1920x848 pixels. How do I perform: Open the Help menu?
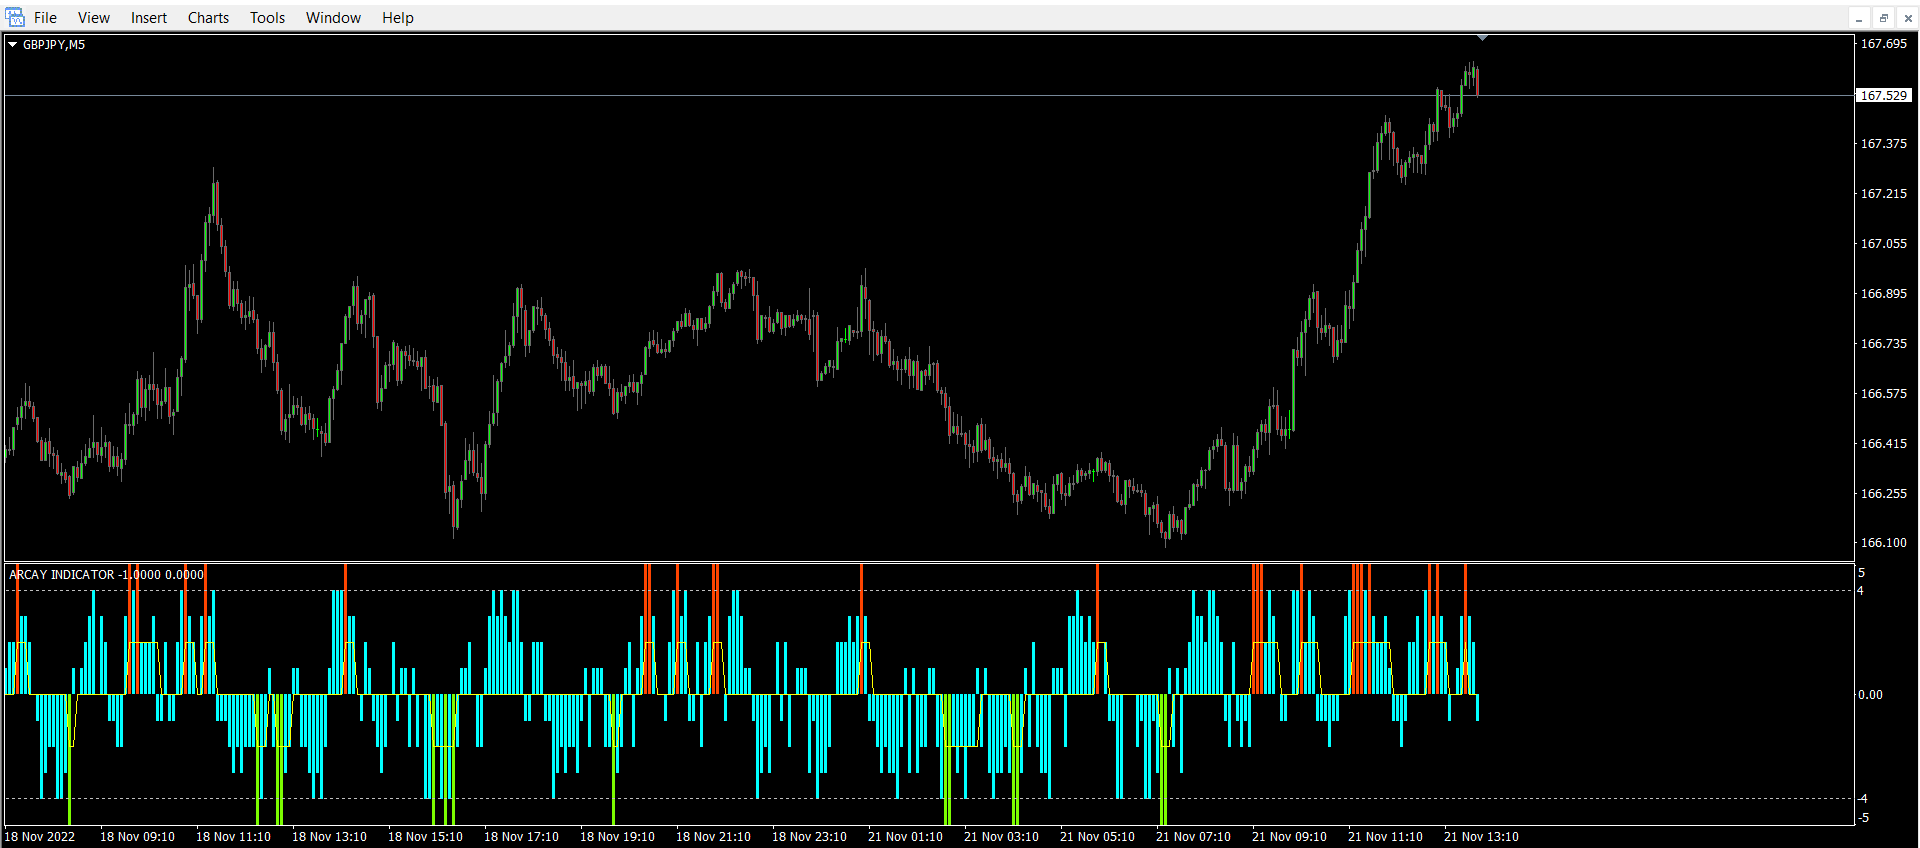[x=397, y=18]
